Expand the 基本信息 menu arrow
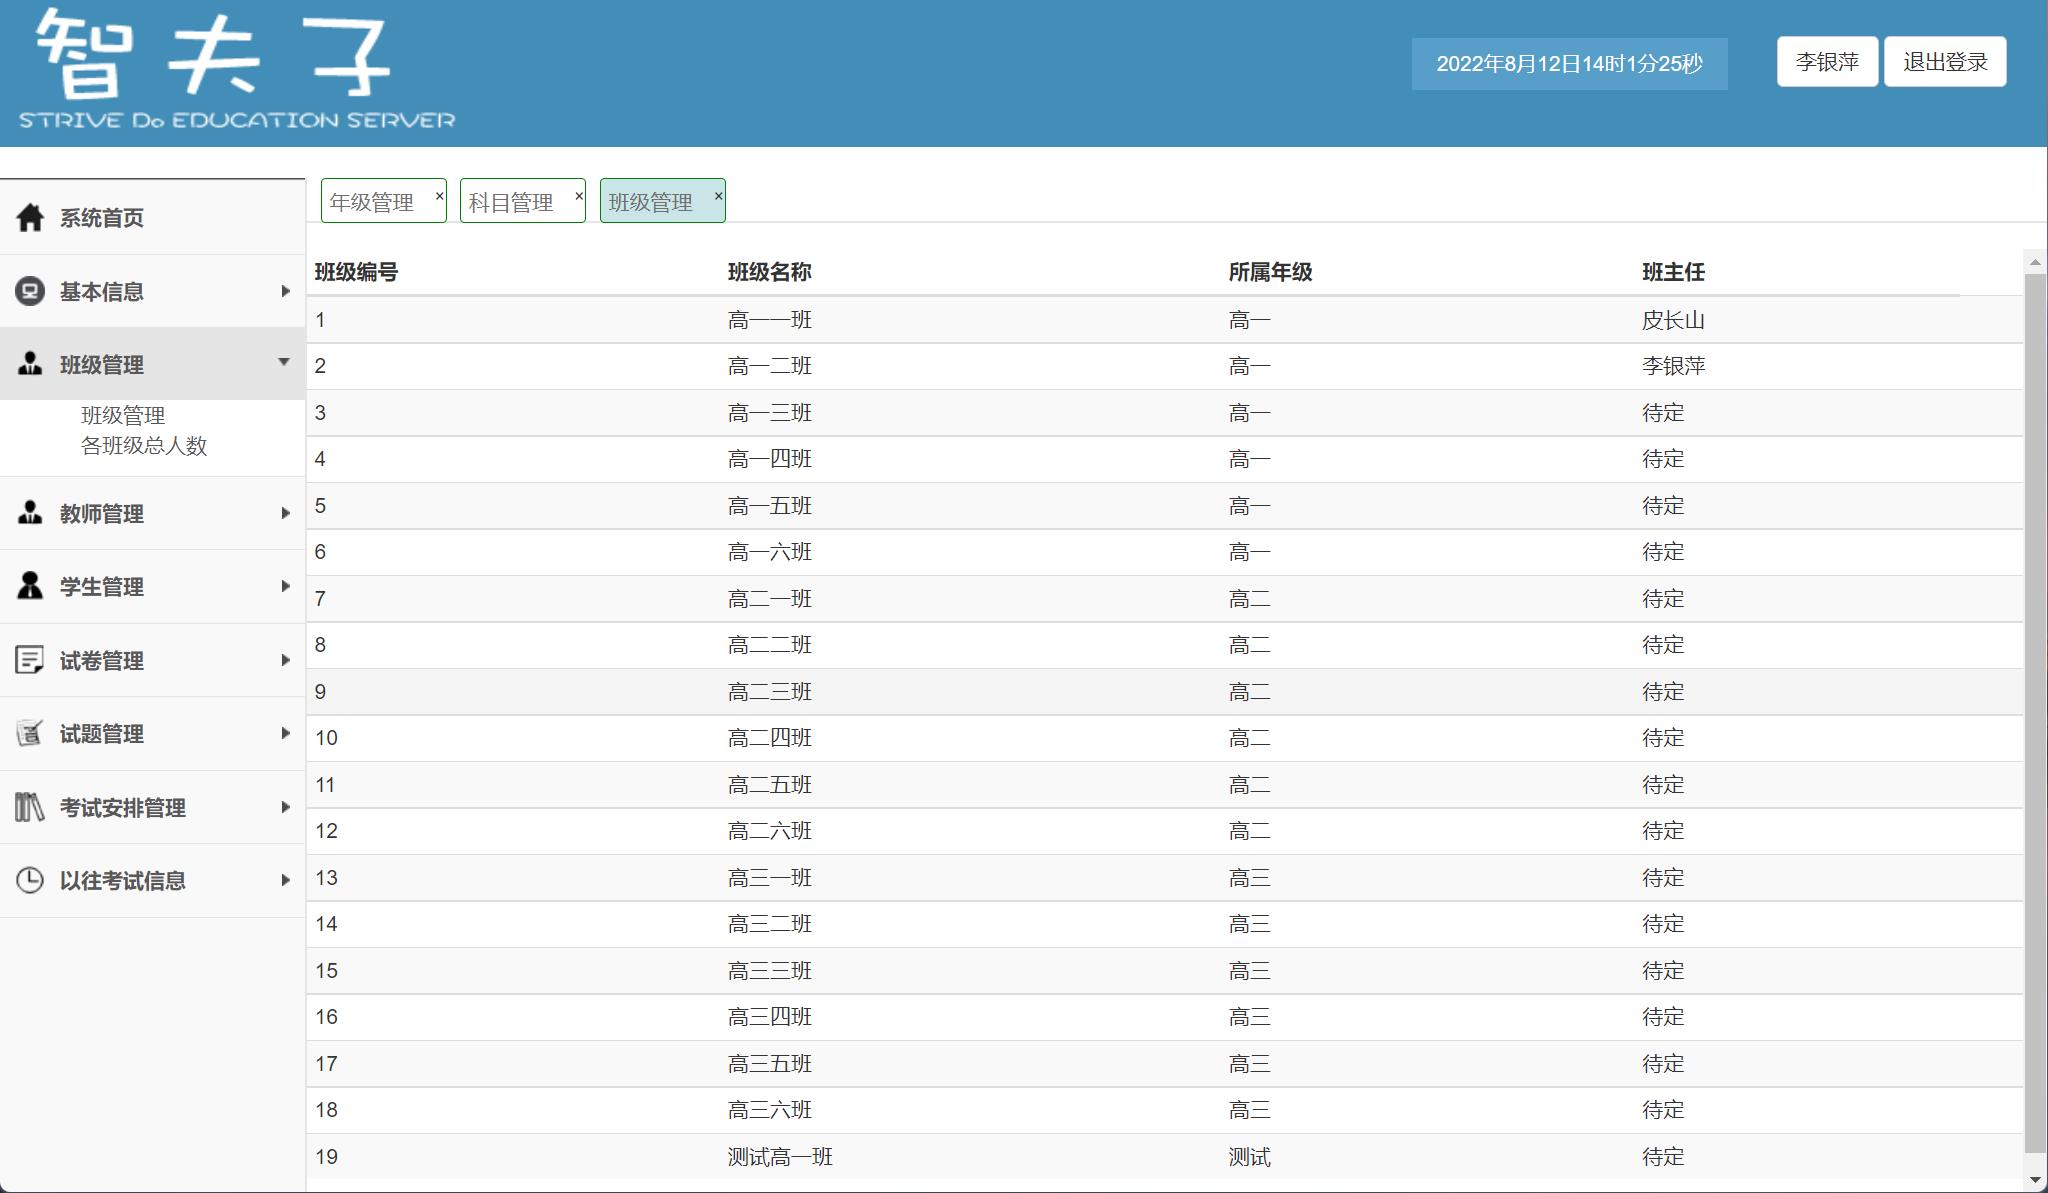Screen dimensions: 2048x1193 click(285, 291)
